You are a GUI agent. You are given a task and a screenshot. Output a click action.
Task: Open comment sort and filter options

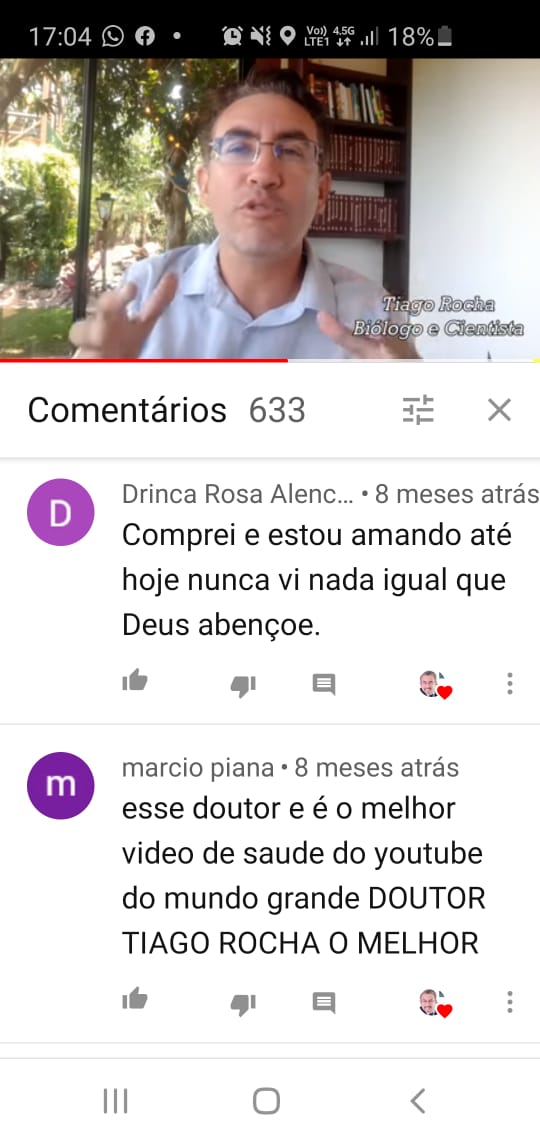418,410
